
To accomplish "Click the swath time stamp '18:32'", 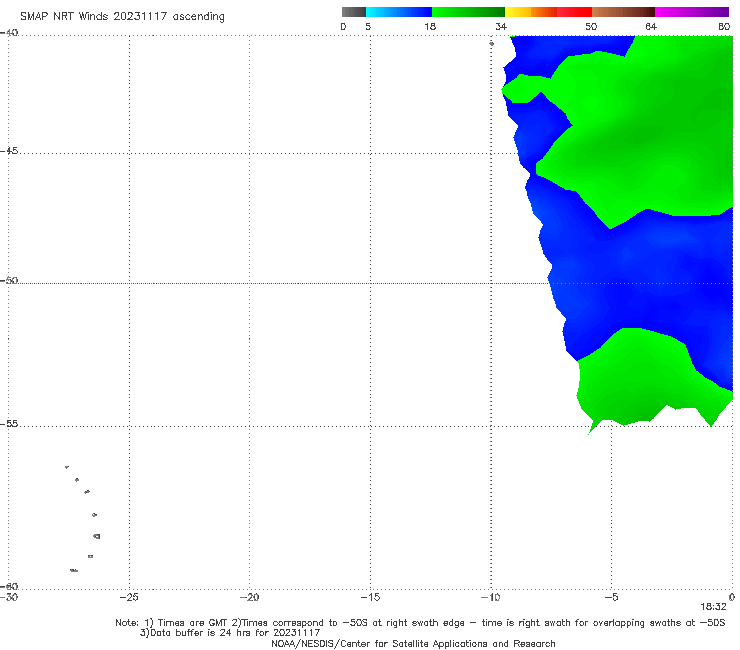I will click(x=713, y=607).
